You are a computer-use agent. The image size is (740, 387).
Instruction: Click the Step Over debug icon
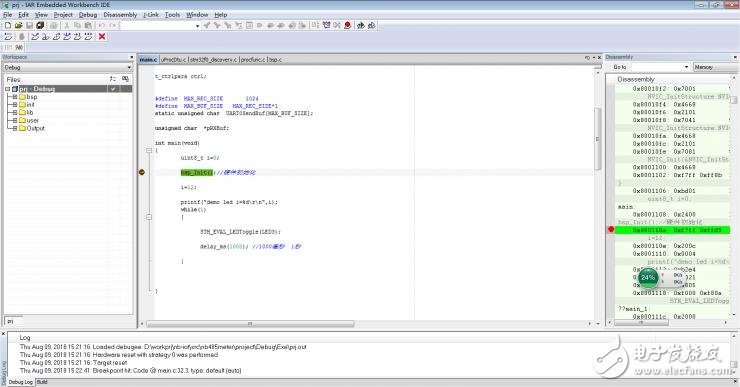(x=35, y=36)
